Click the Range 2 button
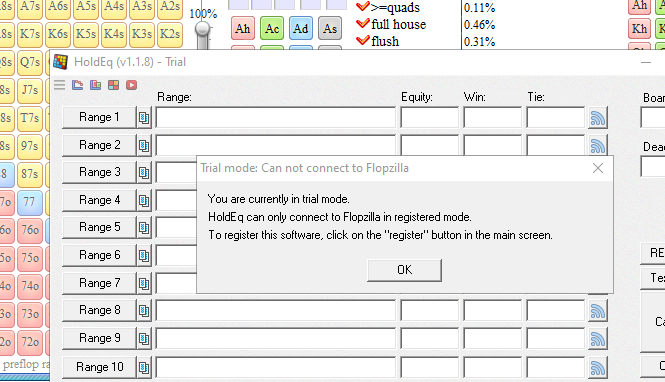The width and height of the screenshot is (665, 382). pos(99,145)
